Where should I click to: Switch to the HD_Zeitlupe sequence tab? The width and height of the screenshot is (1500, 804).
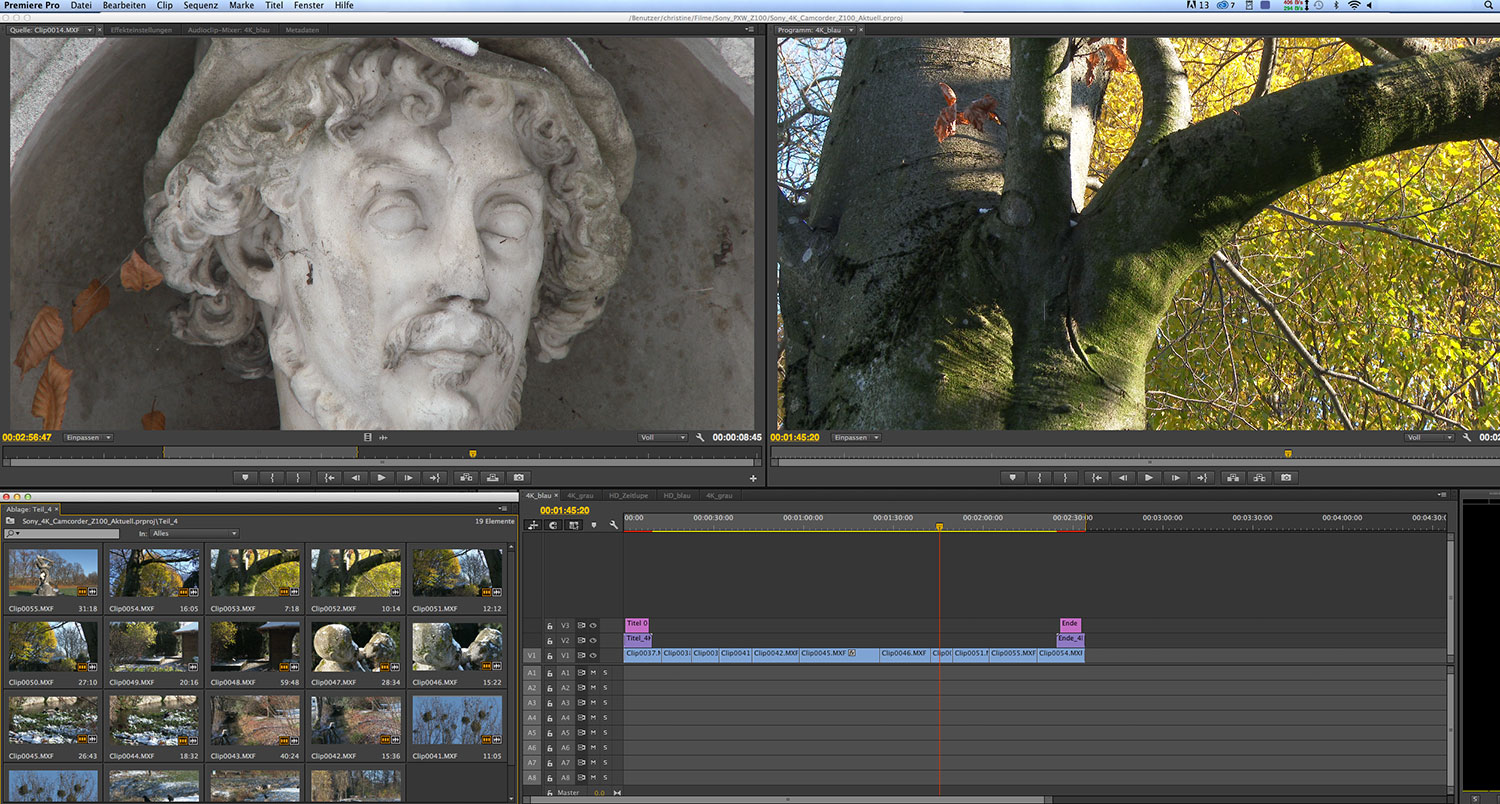[x=628, y=496]
